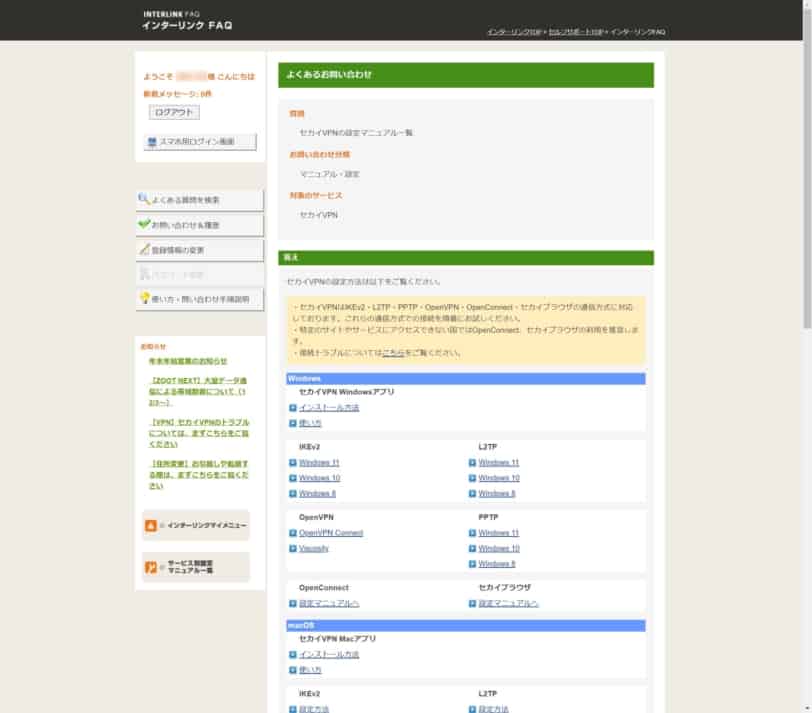Open the 年末年始営業のお知らせ news link
This screenshot has height=713, width=812.
pyautogui.click(x=188, y=361)
